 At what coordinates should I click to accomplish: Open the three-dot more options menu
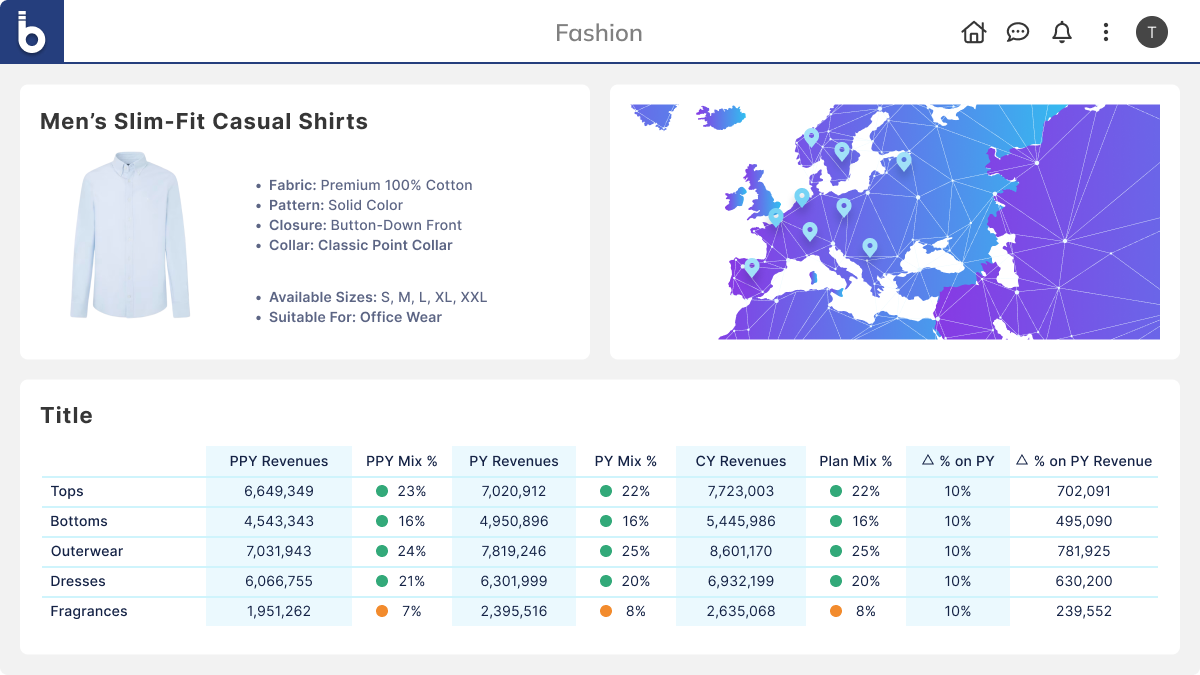coord(1105,32)
